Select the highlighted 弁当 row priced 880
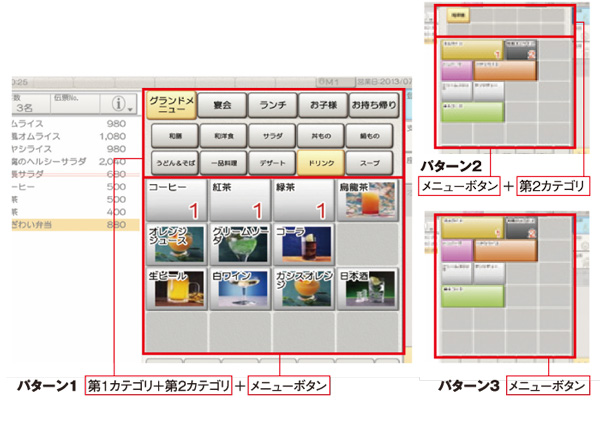Screen dimensions: 600x429 click(x=75, y=225)
